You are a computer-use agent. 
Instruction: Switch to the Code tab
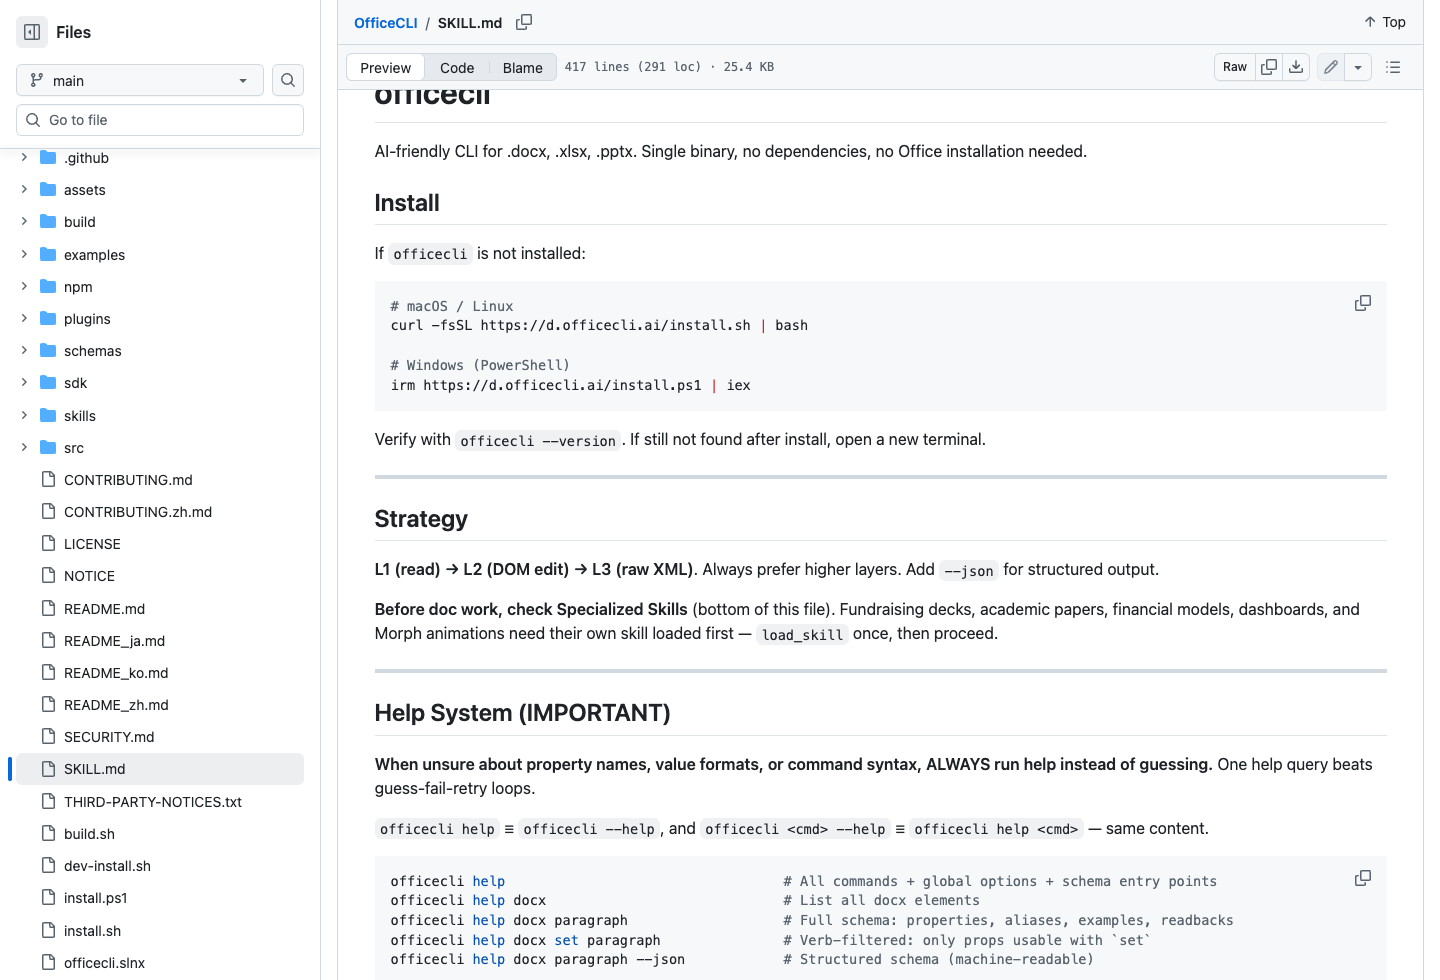(457, 67)
